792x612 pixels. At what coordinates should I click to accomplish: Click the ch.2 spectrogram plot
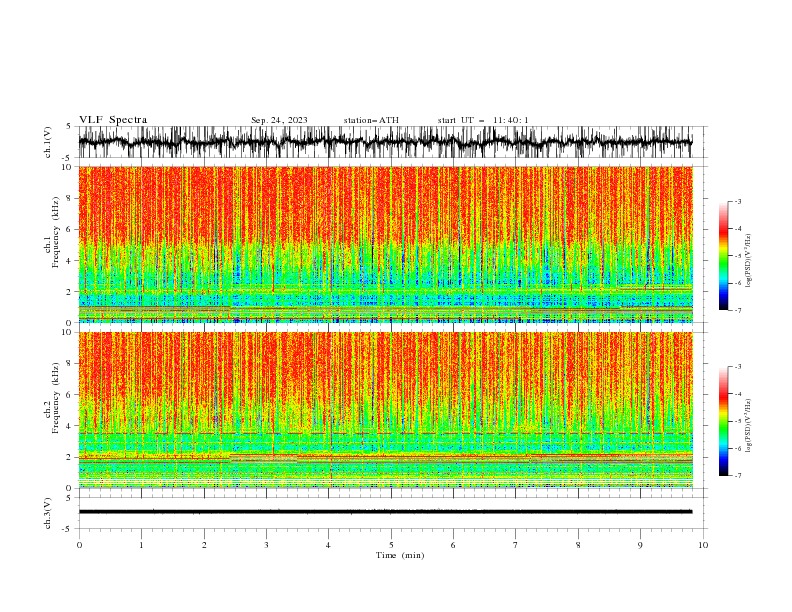click(385, 410)
